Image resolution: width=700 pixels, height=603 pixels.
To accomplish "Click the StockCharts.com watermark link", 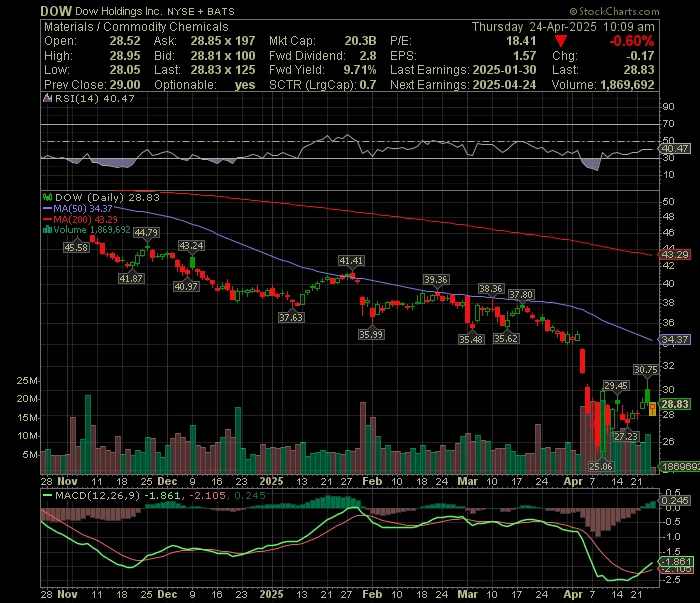I will pos(614,12).
